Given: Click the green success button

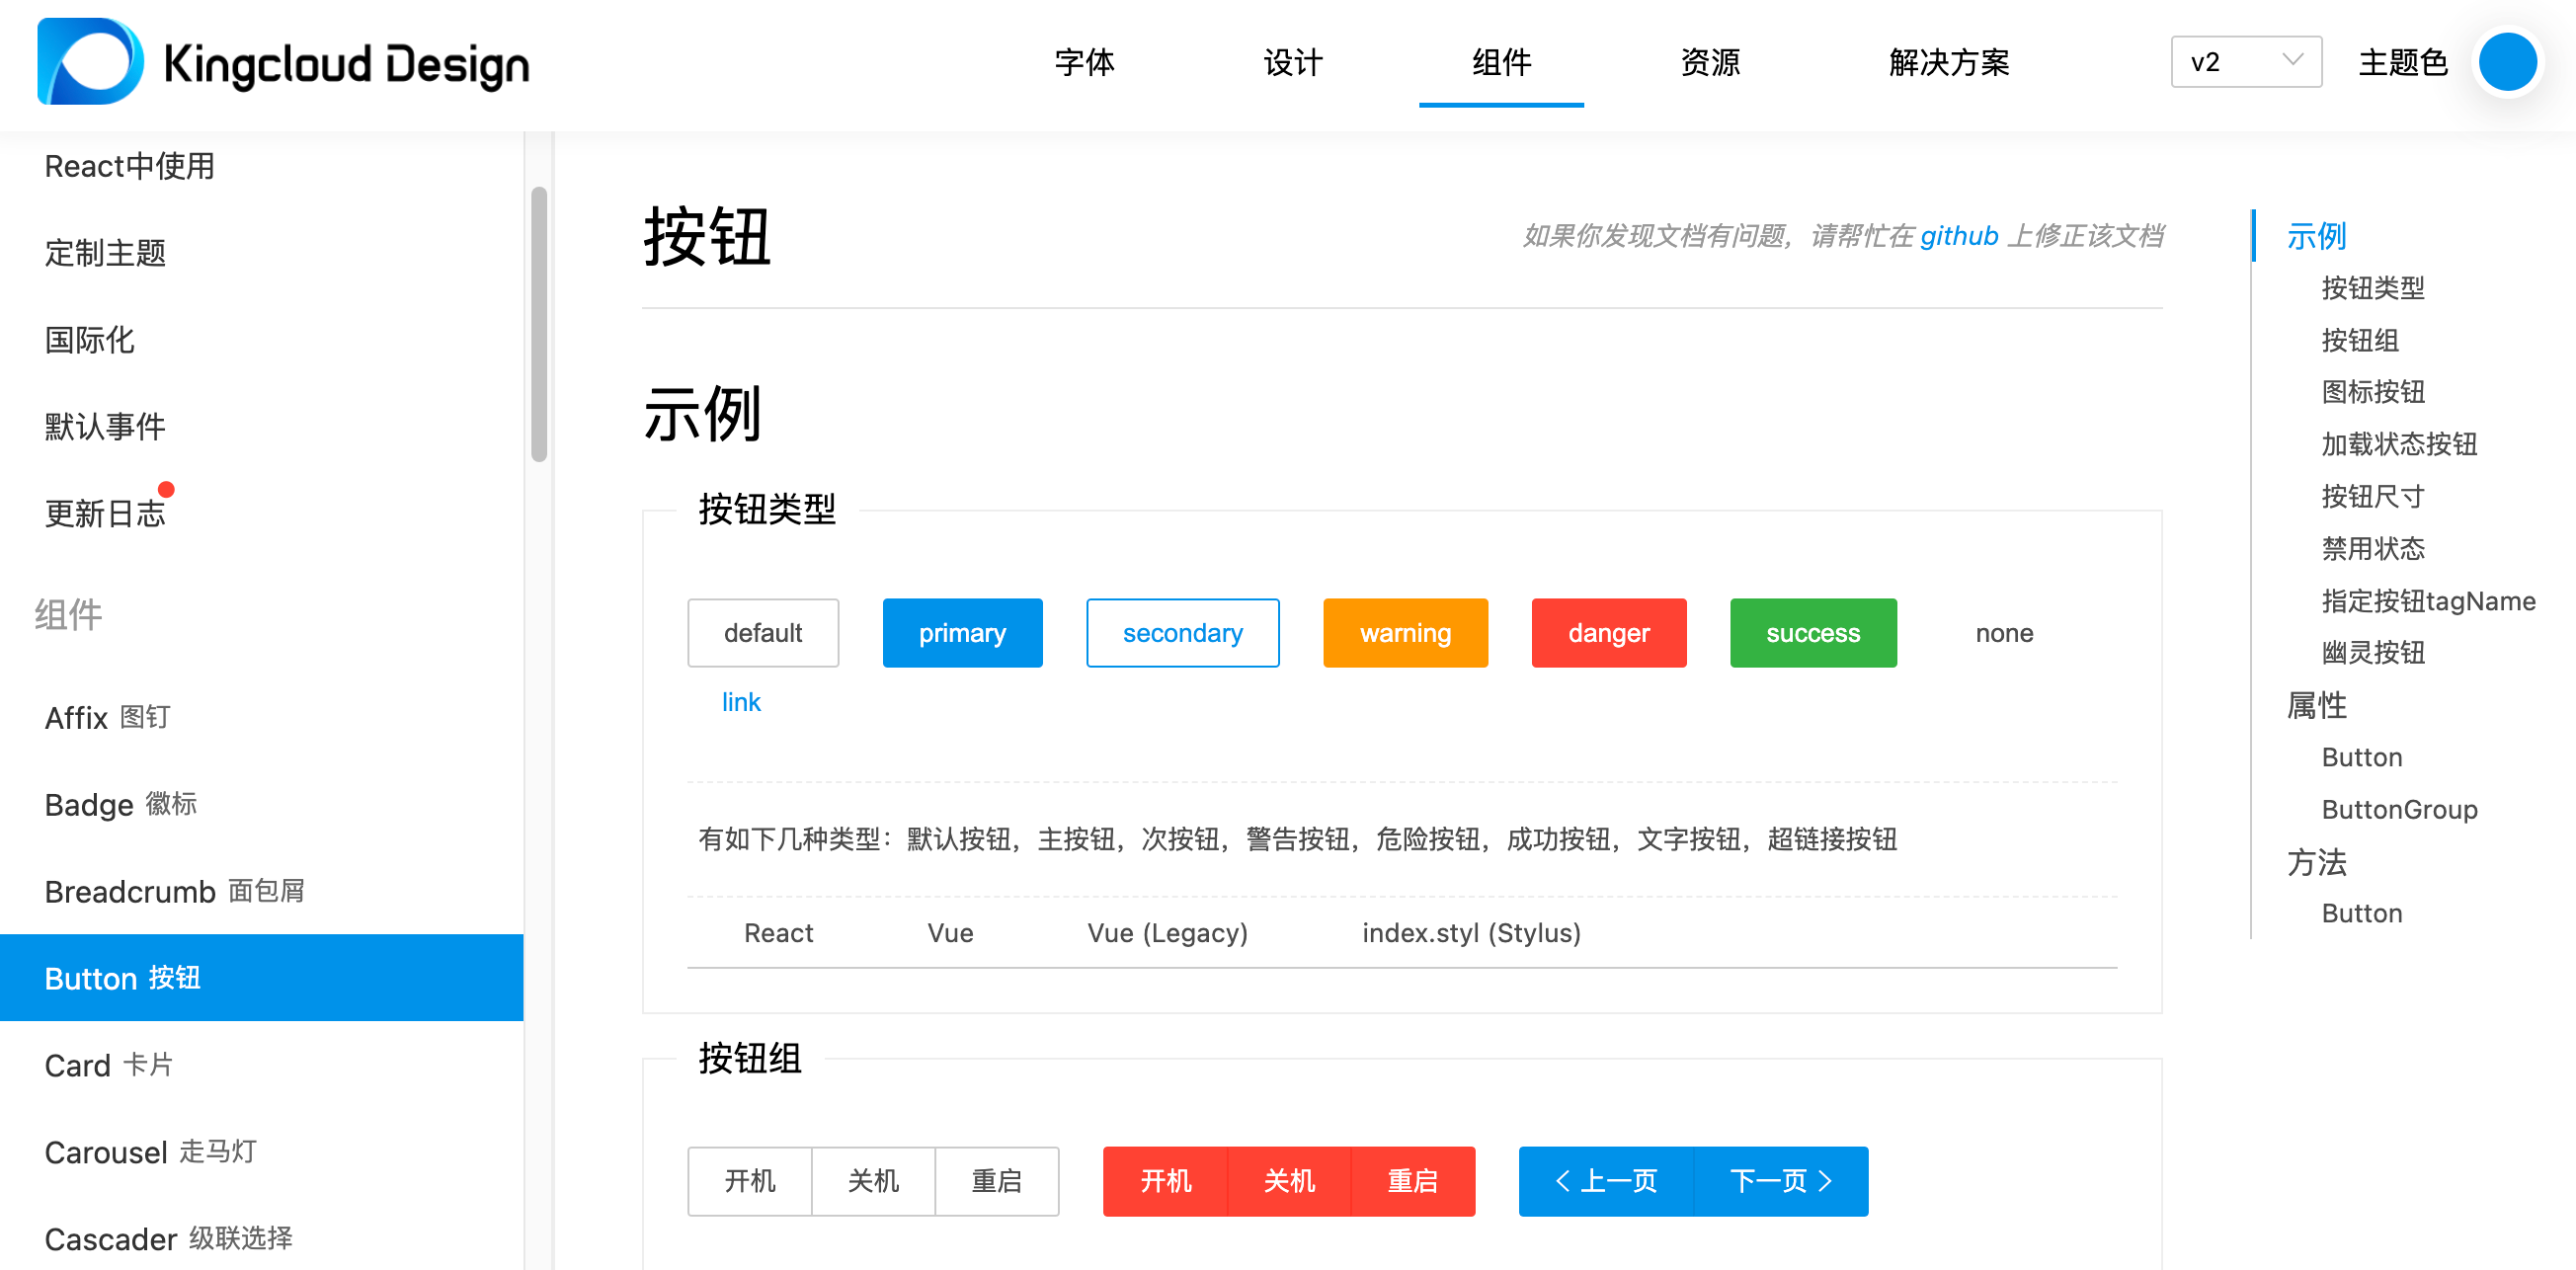Looking at the screenshot, I should (x=1812, y=633).
